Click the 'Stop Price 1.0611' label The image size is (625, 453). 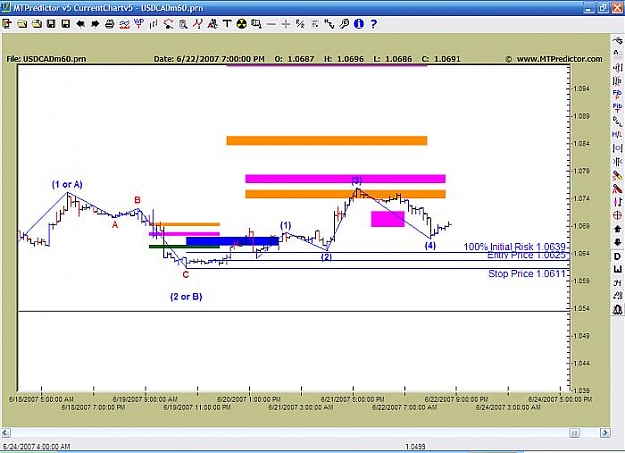(527, 274)
